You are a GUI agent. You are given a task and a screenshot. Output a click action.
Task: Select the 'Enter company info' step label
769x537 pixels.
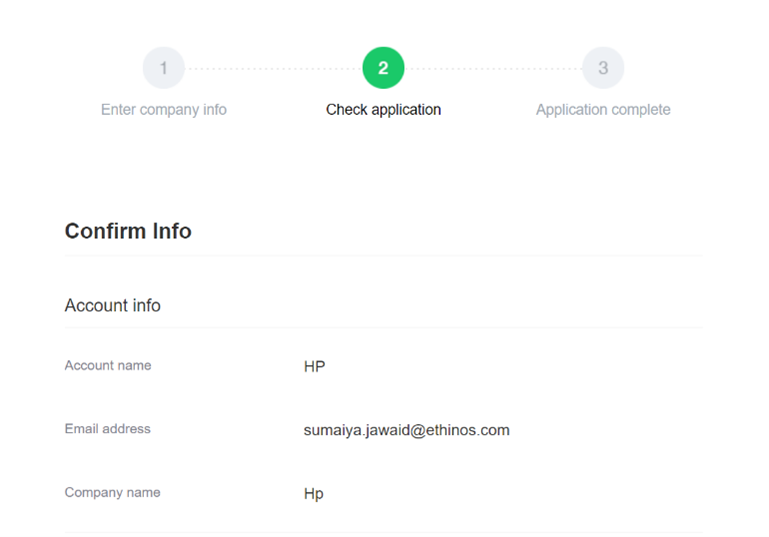click(164, 110)
